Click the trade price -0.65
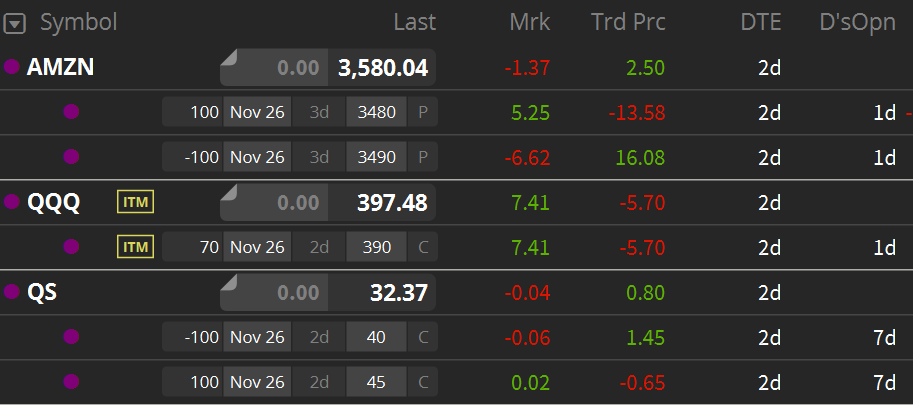The image size is (913, 405). (x=642, y=382)
